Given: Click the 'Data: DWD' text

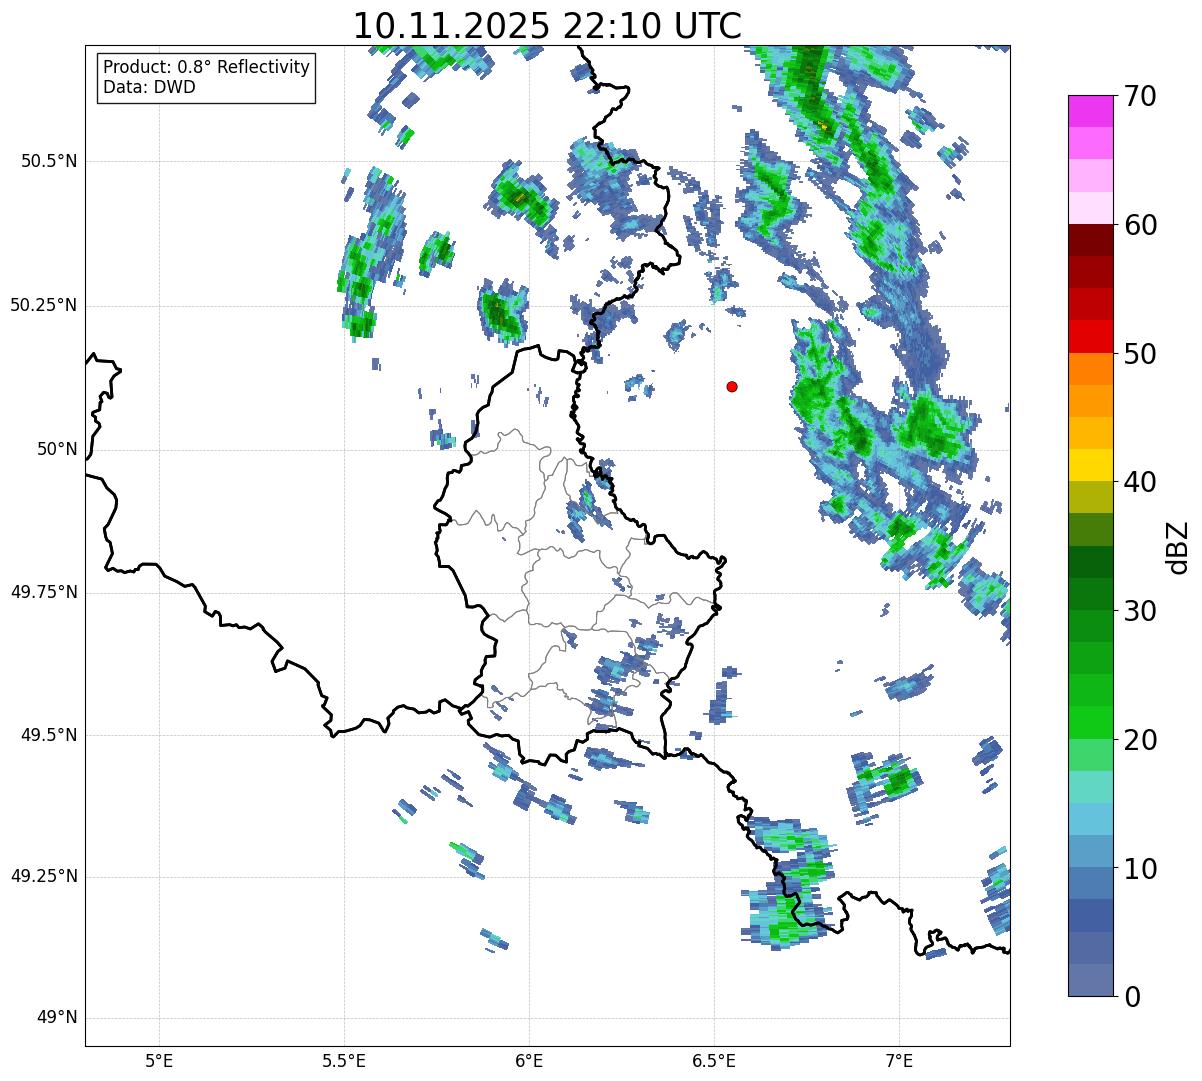Looking at the screenshot, I should [149, 87].
